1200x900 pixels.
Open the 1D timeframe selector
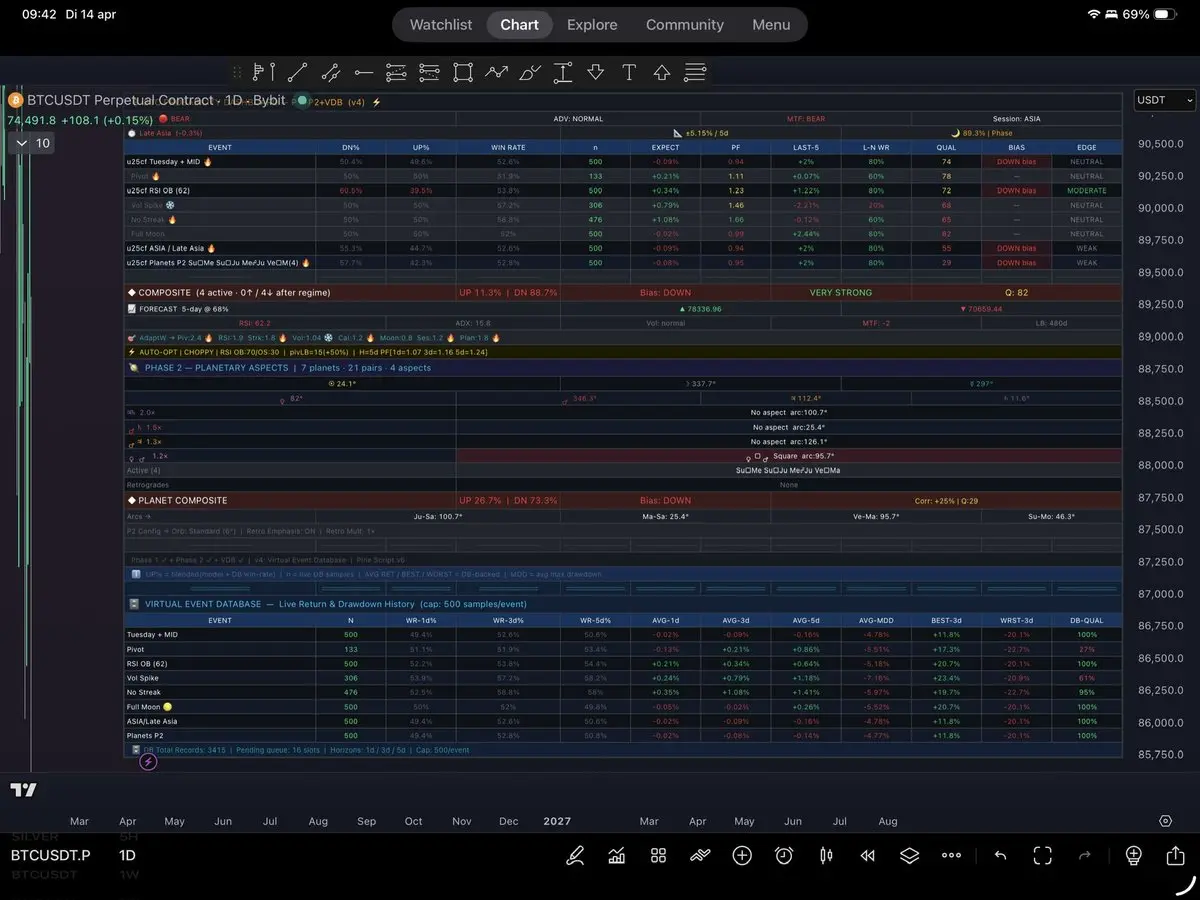[x=127, y=855]
